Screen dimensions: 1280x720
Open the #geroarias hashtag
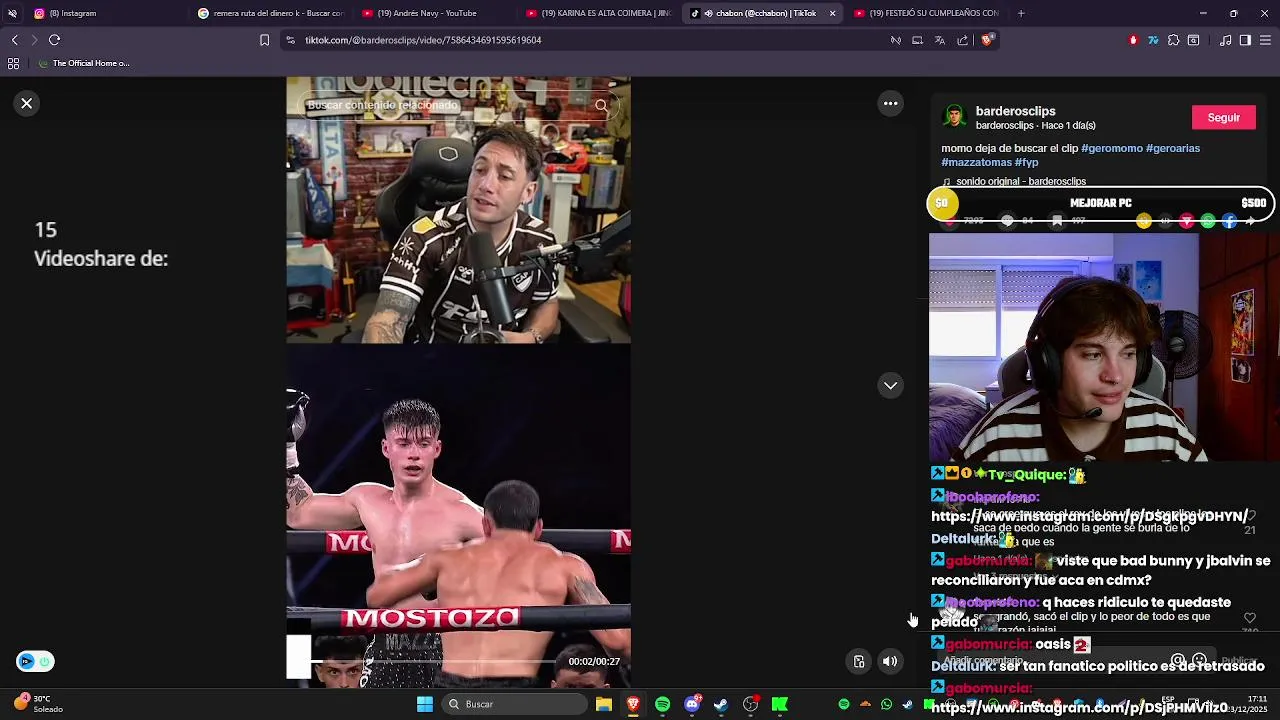point(1172,148)
